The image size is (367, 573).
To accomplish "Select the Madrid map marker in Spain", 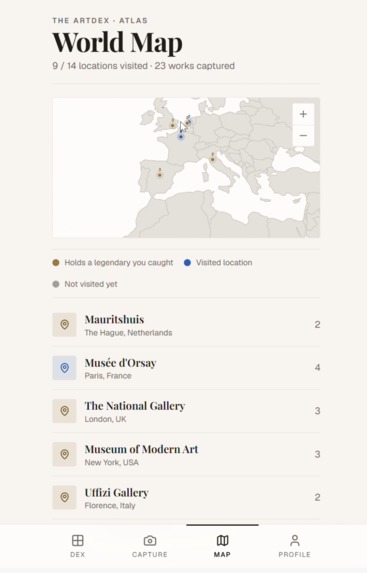I will [x=159, y=175].
